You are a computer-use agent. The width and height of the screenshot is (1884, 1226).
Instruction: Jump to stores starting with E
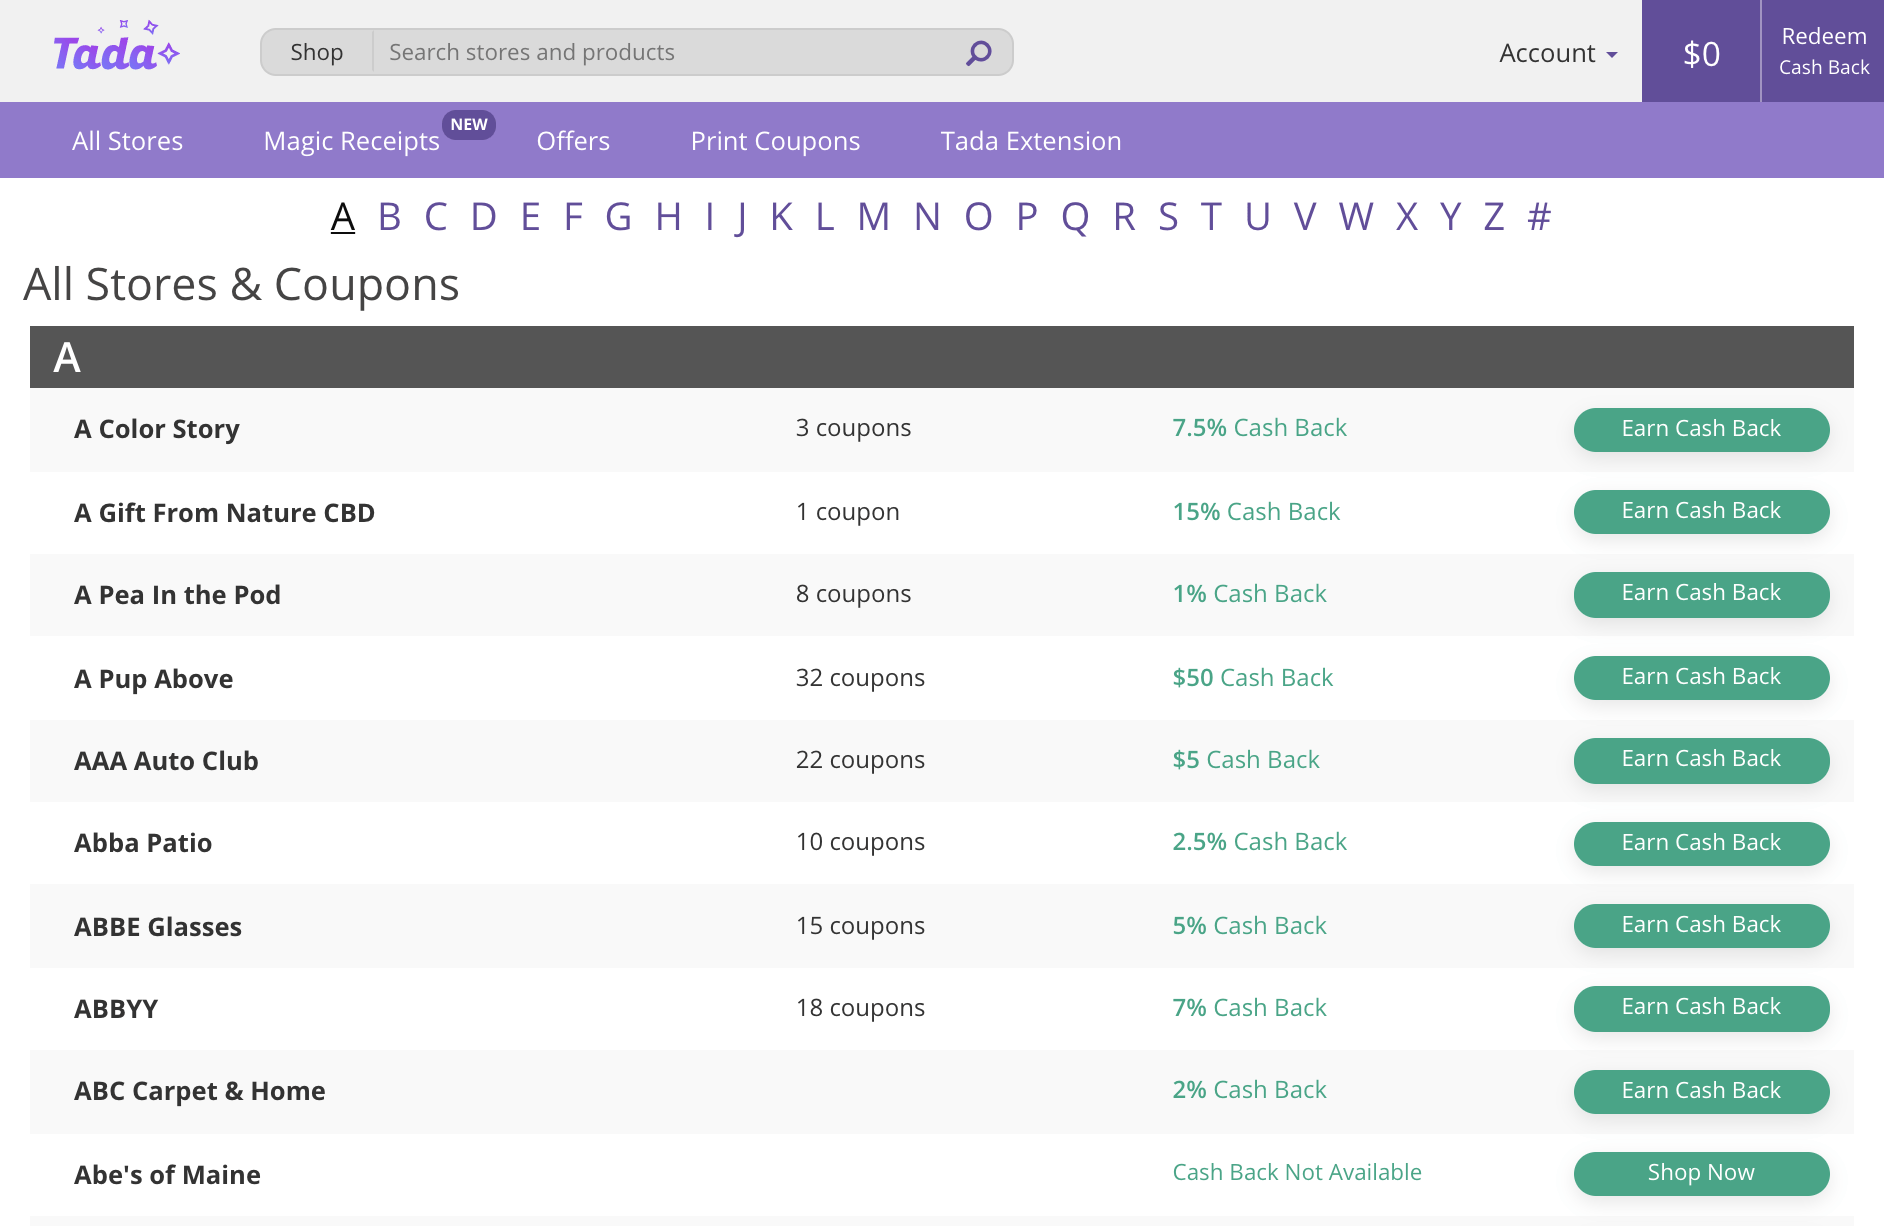coord(530,216)
